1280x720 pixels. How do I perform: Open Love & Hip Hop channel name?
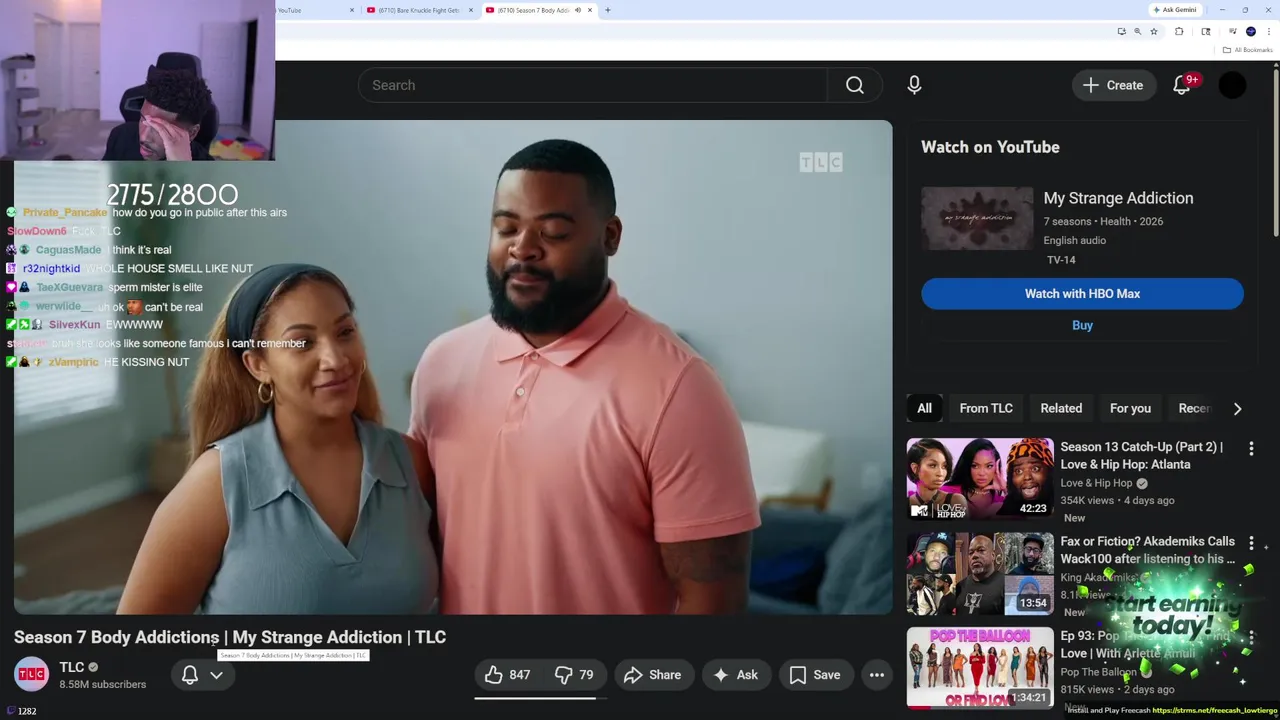(1096, 483)
